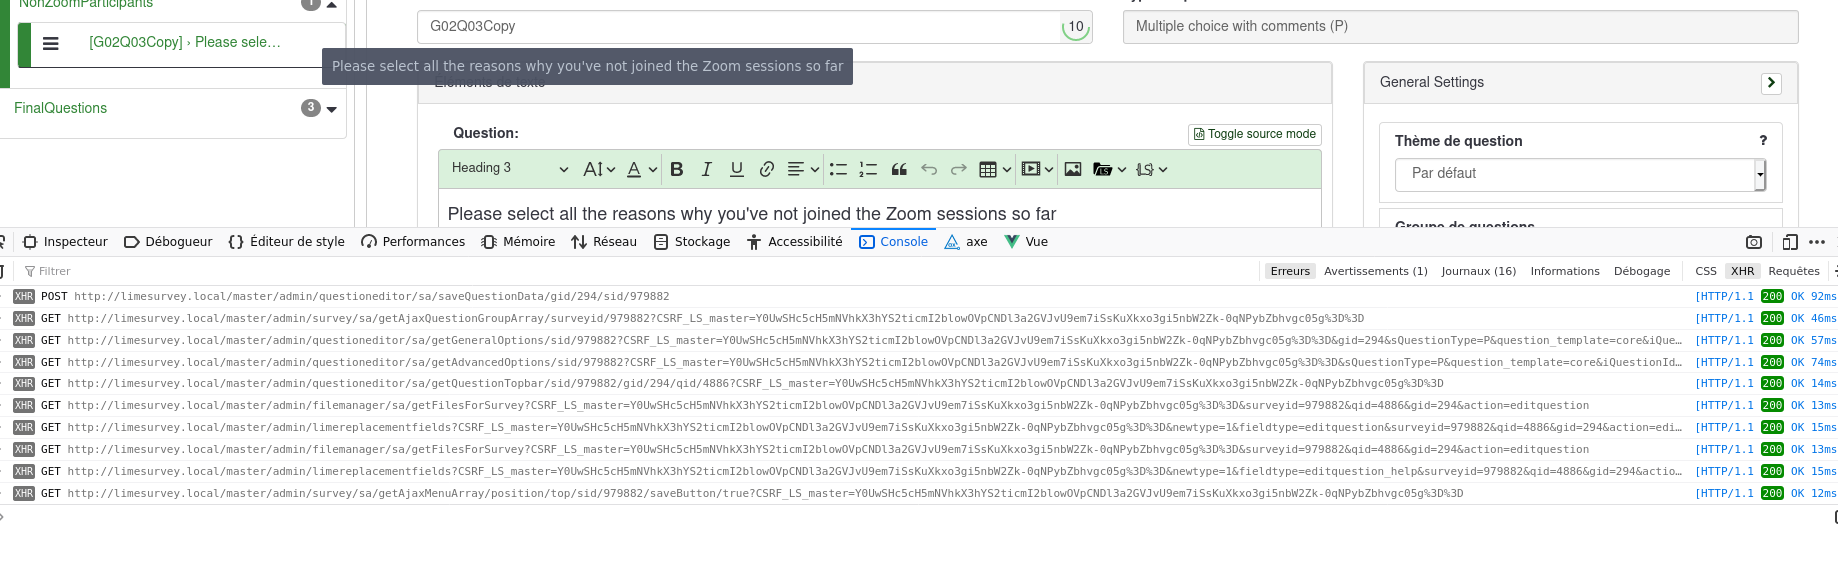Image resolution: width=1838 pixels, height=563 pixels.
Task: Click Toggle source mode button
Action: [x=1255, y=134]
